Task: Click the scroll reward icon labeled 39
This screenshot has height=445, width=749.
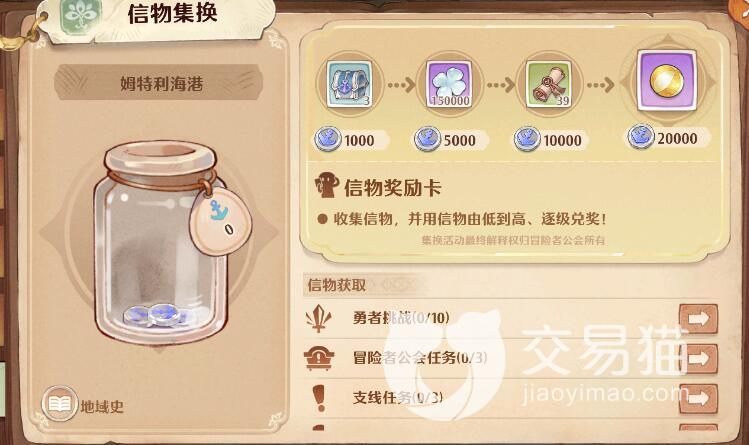Action: click(548, 85)
